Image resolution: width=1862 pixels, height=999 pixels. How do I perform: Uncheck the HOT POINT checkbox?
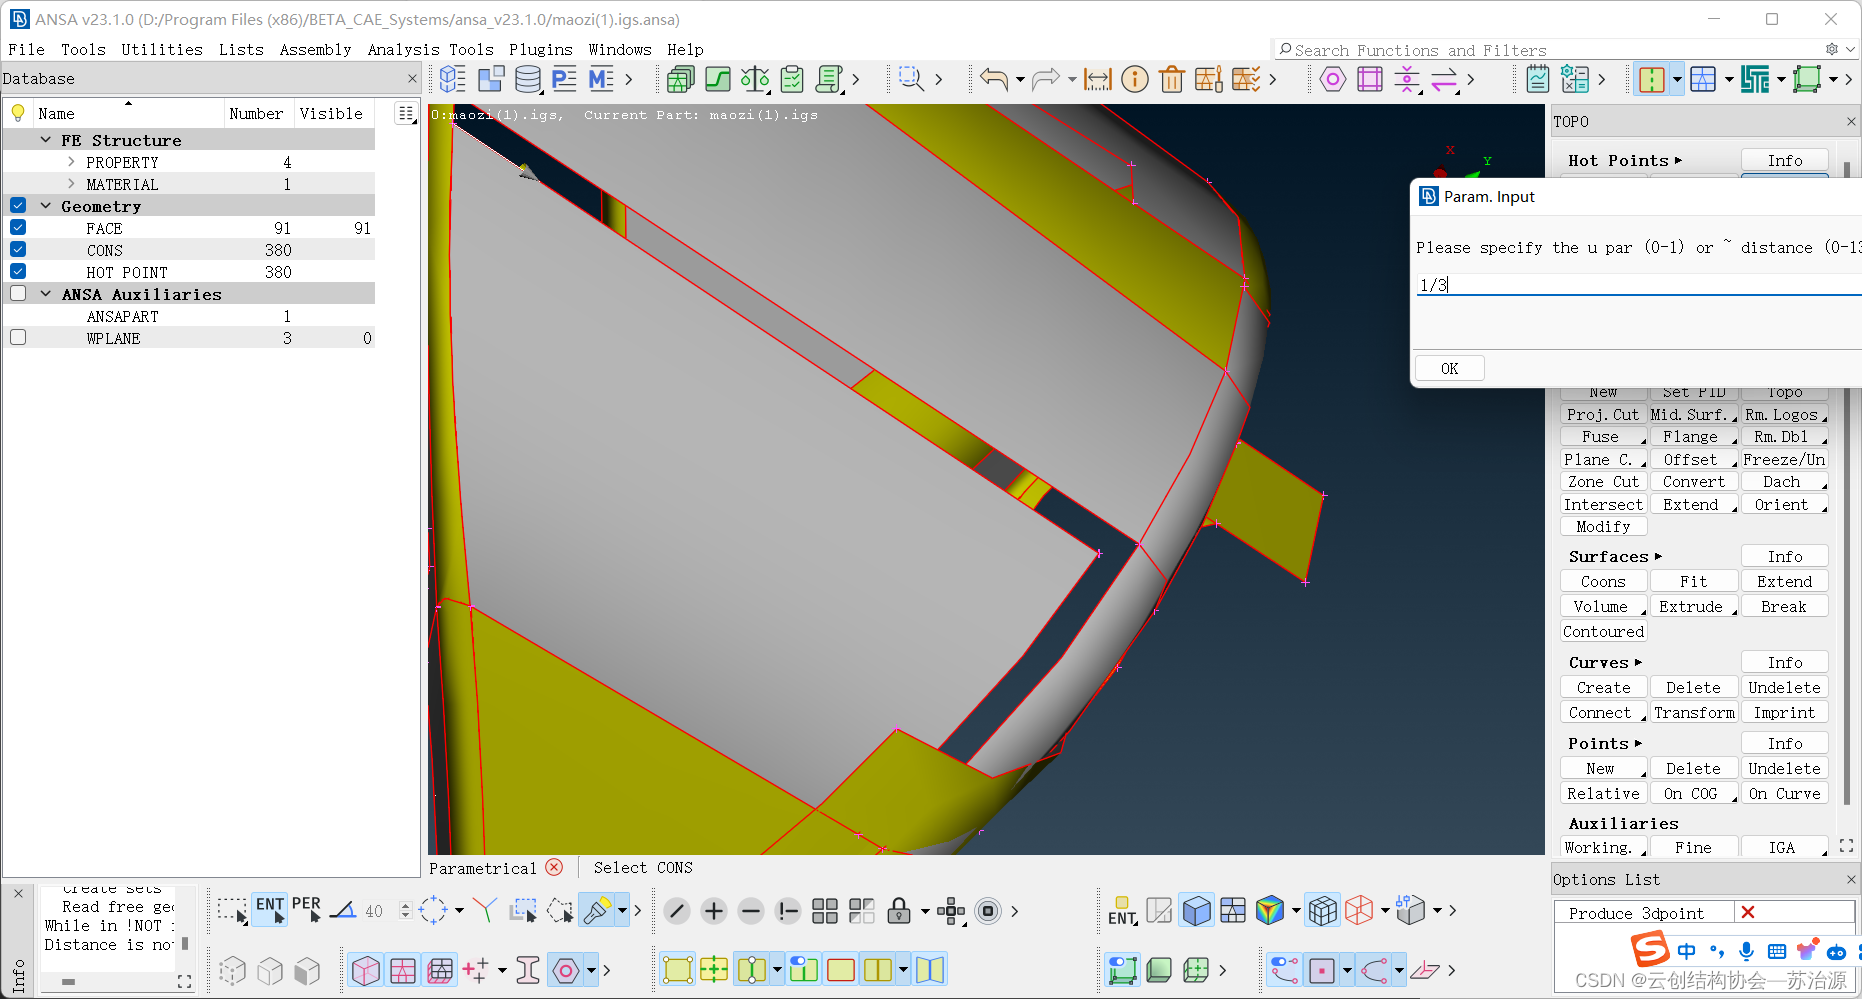(x=18, y=272)
